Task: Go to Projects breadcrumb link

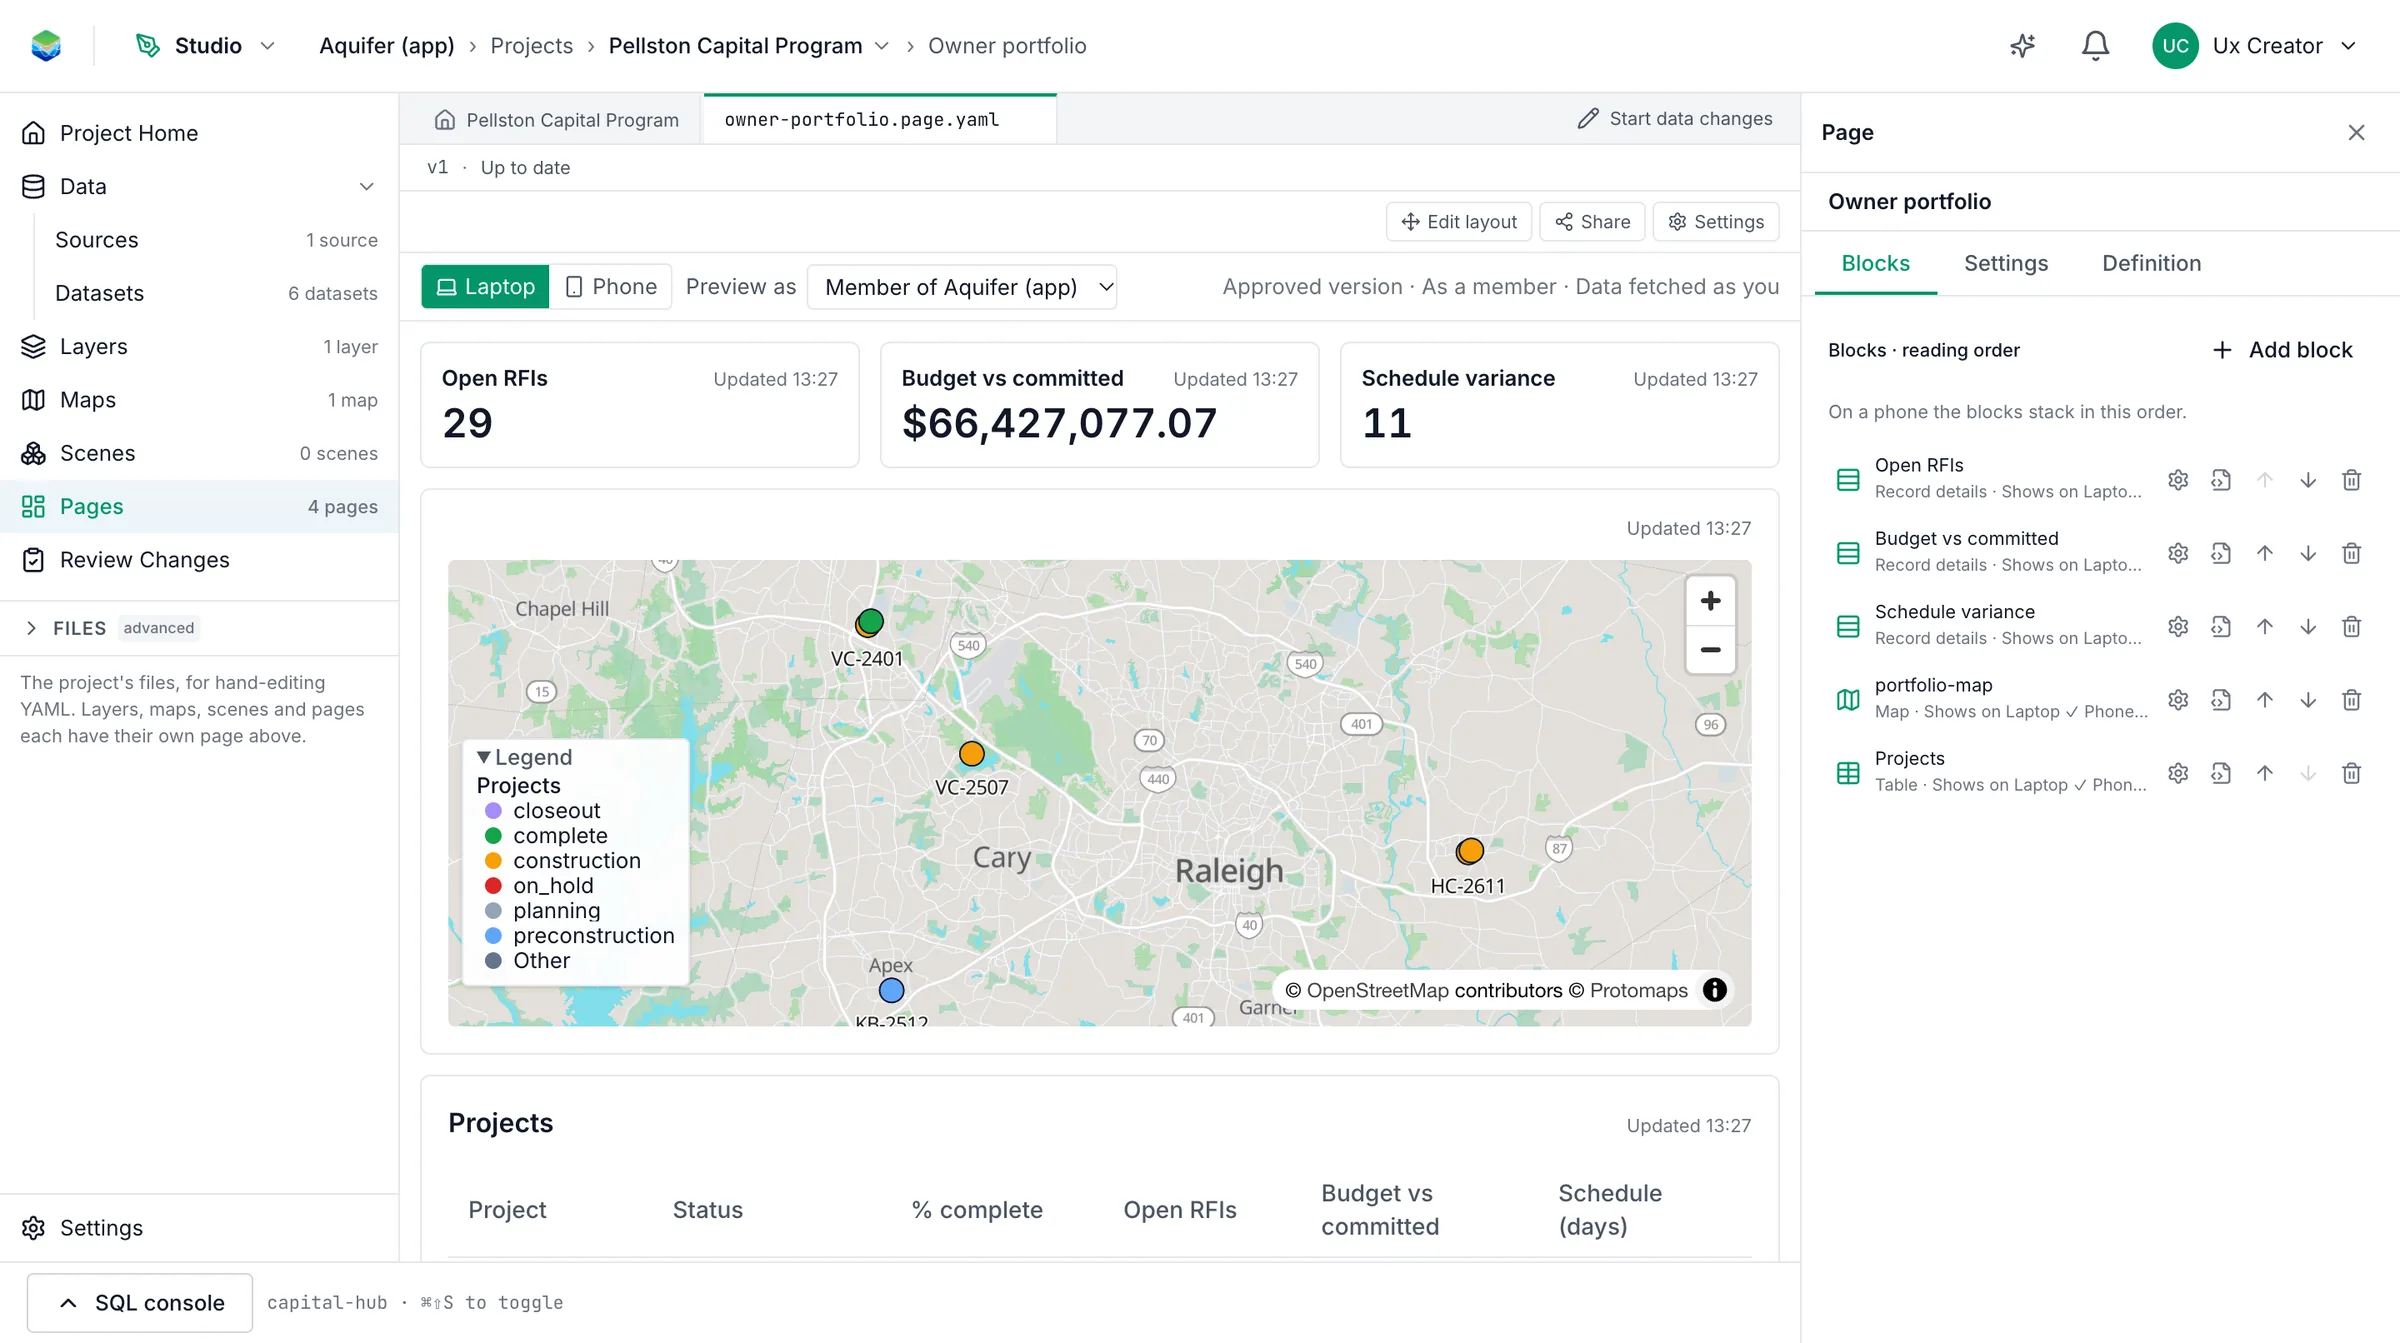Action: click(x=531, y=46)
